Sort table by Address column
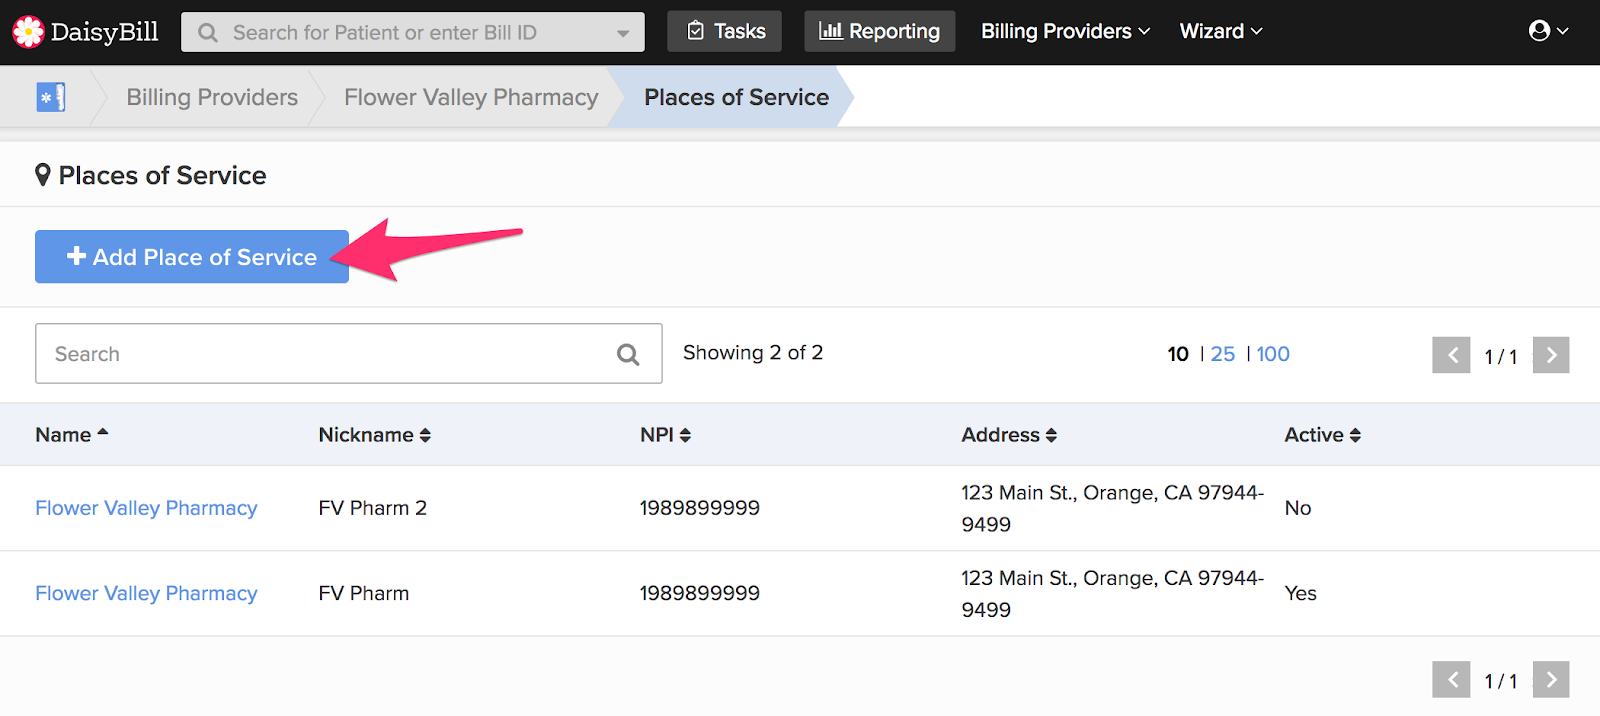The height and width of the screenshot is (716, 1600). (1009, 435)
